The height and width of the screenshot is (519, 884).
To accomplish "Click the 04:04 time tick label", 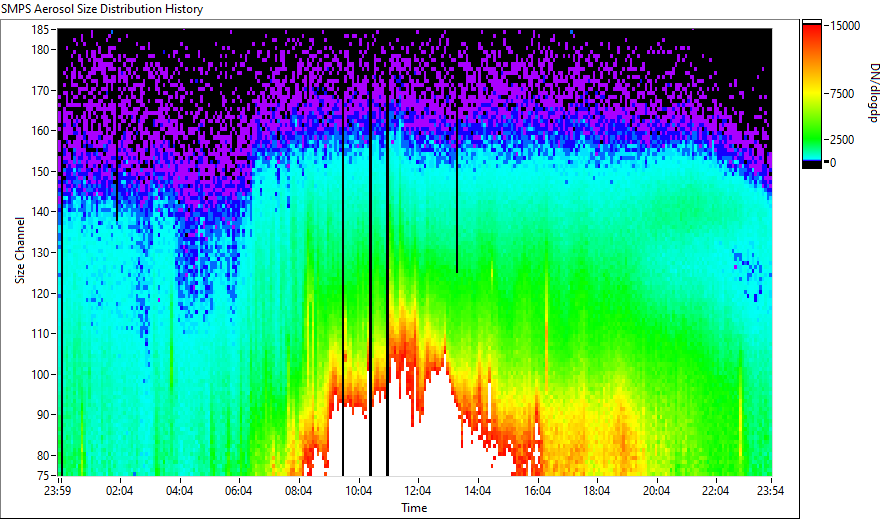I will click(x=179, y=491).
